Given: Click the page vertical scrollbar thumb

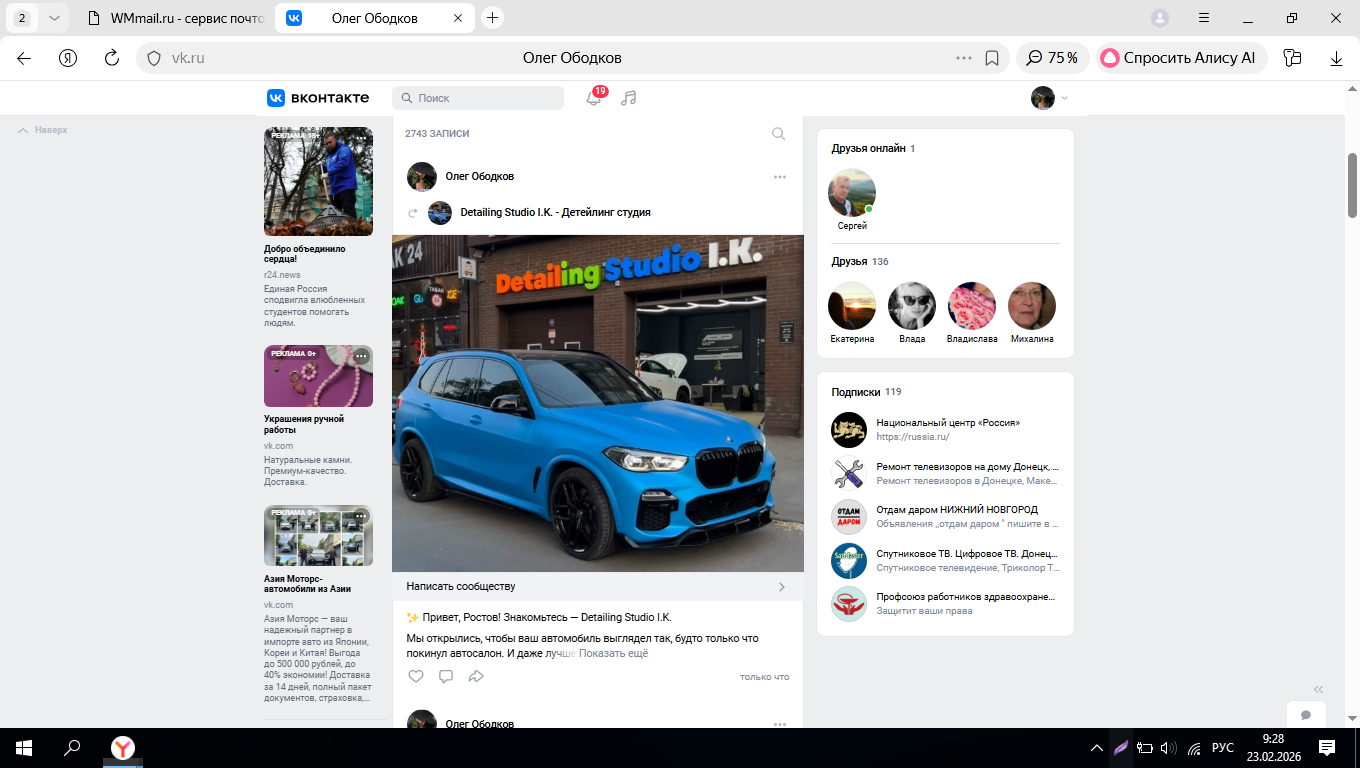Looking at the screenshot, I should pyautogui.click(x=1353, y=185).
